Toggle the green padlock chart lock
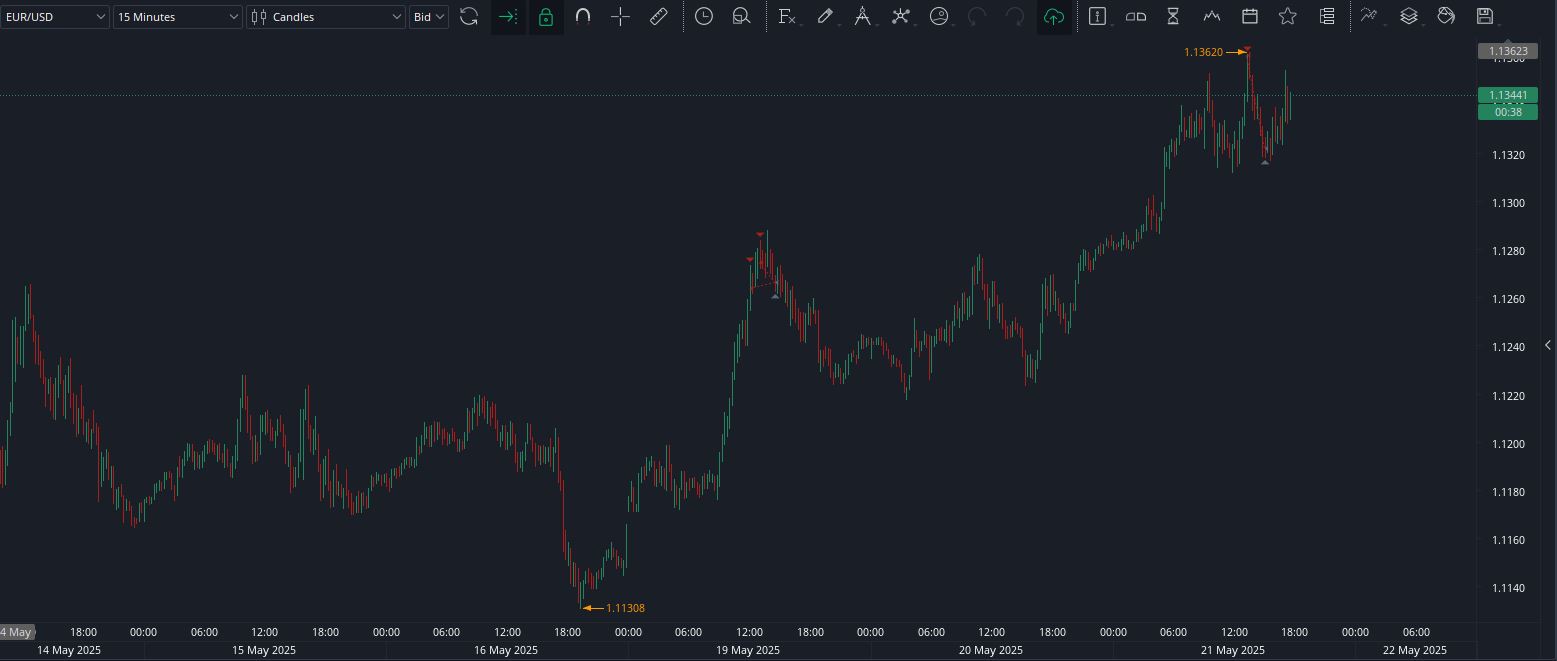 coord(545,17)
